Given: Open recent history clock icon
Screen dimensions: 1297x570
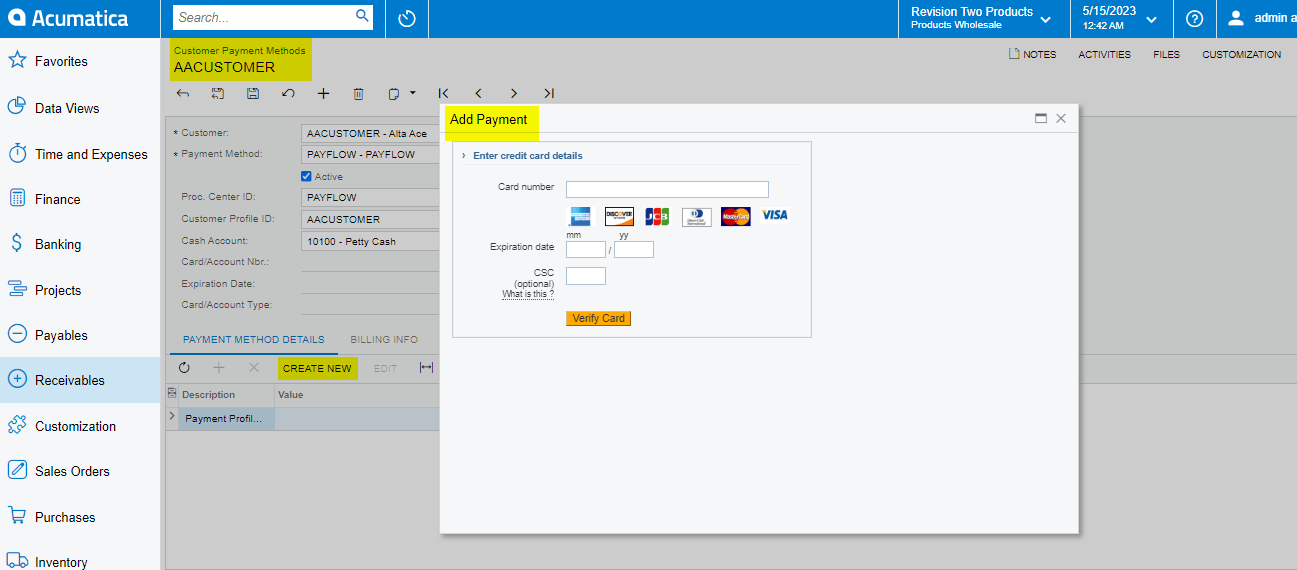Looking at the screenshot, I should [x=406, y=18].
